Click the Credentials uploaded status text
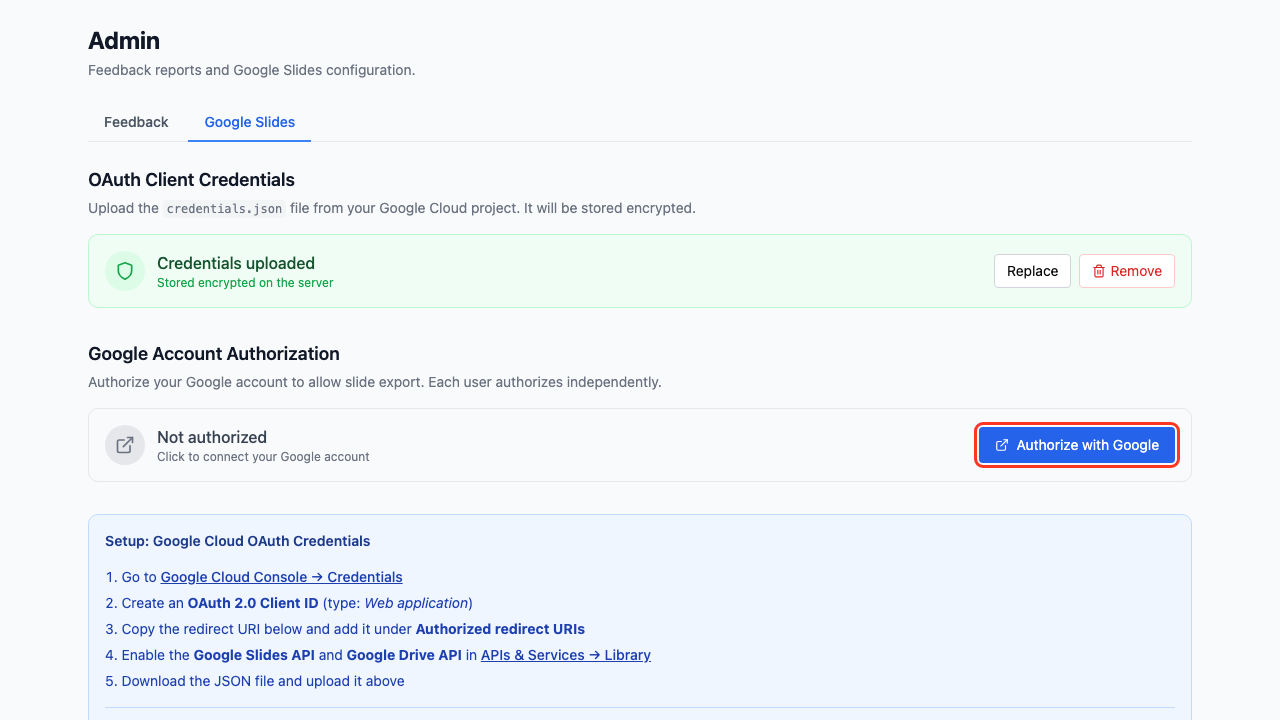This screenshot has height=720, width=1280. click(x=236, y=263)
